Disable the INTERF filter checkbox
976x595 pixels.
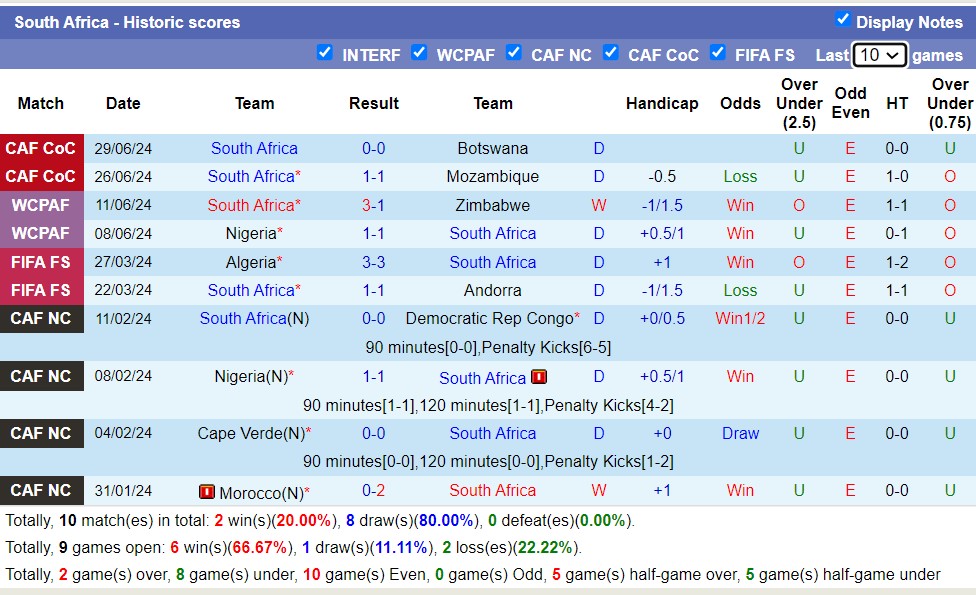[324, 52]
